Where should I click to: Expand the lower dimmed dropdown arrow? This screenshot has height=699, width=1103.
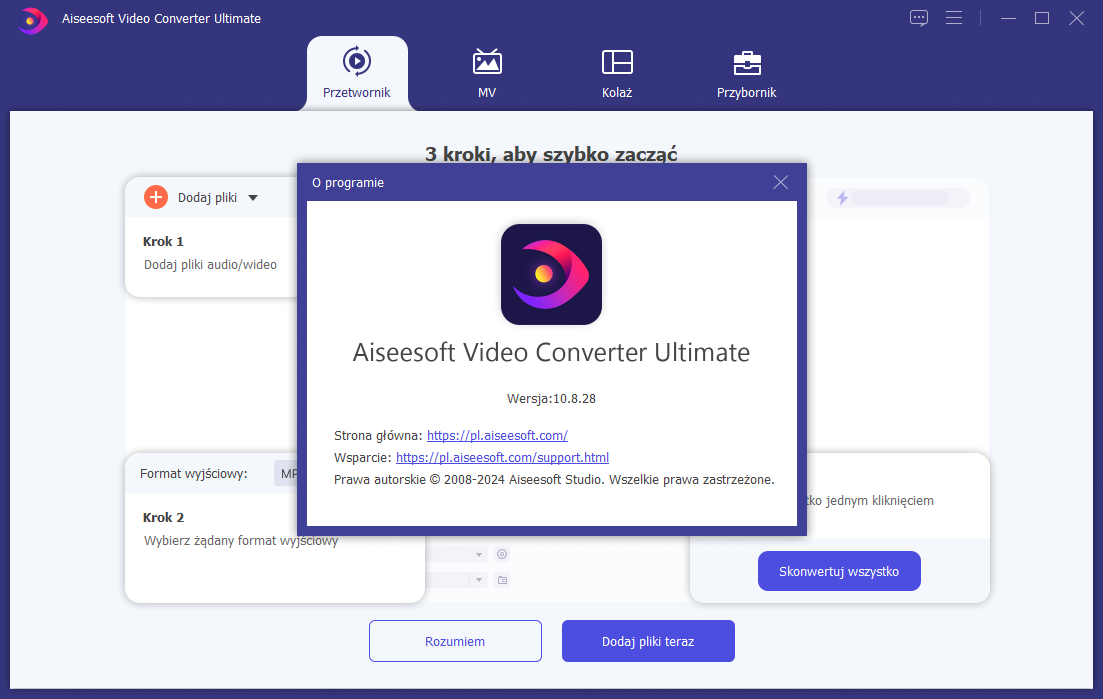click(x=478, y=580)
